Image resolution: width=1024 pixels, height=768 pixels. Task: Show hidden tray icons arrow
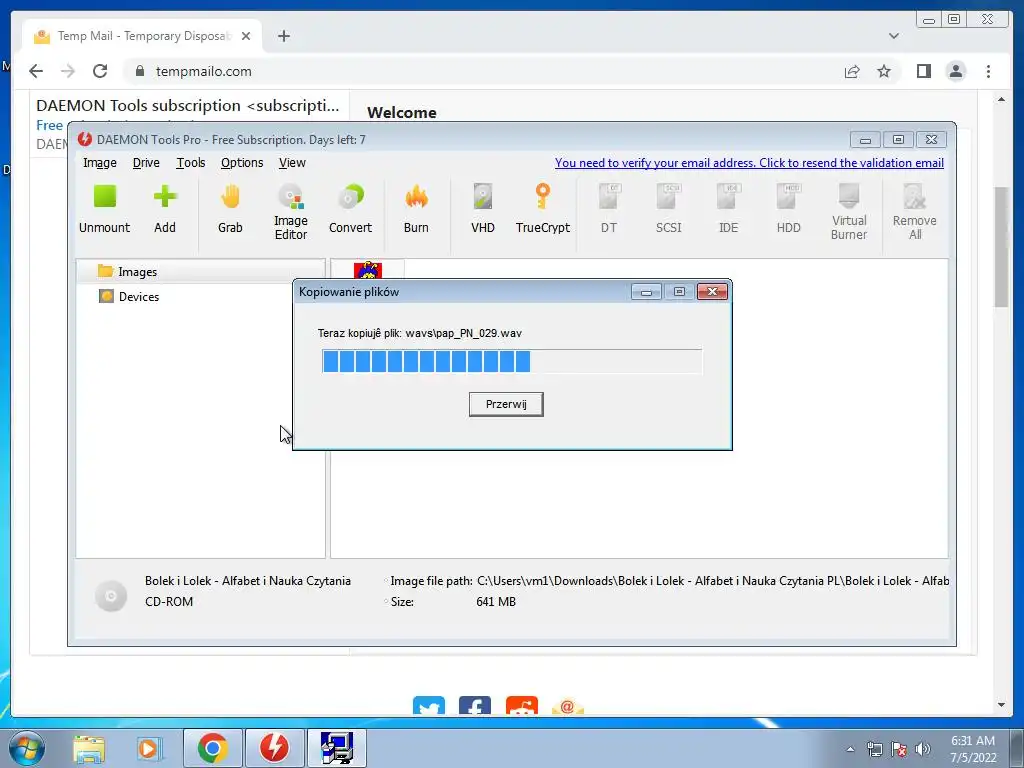(x=850, y=749)
